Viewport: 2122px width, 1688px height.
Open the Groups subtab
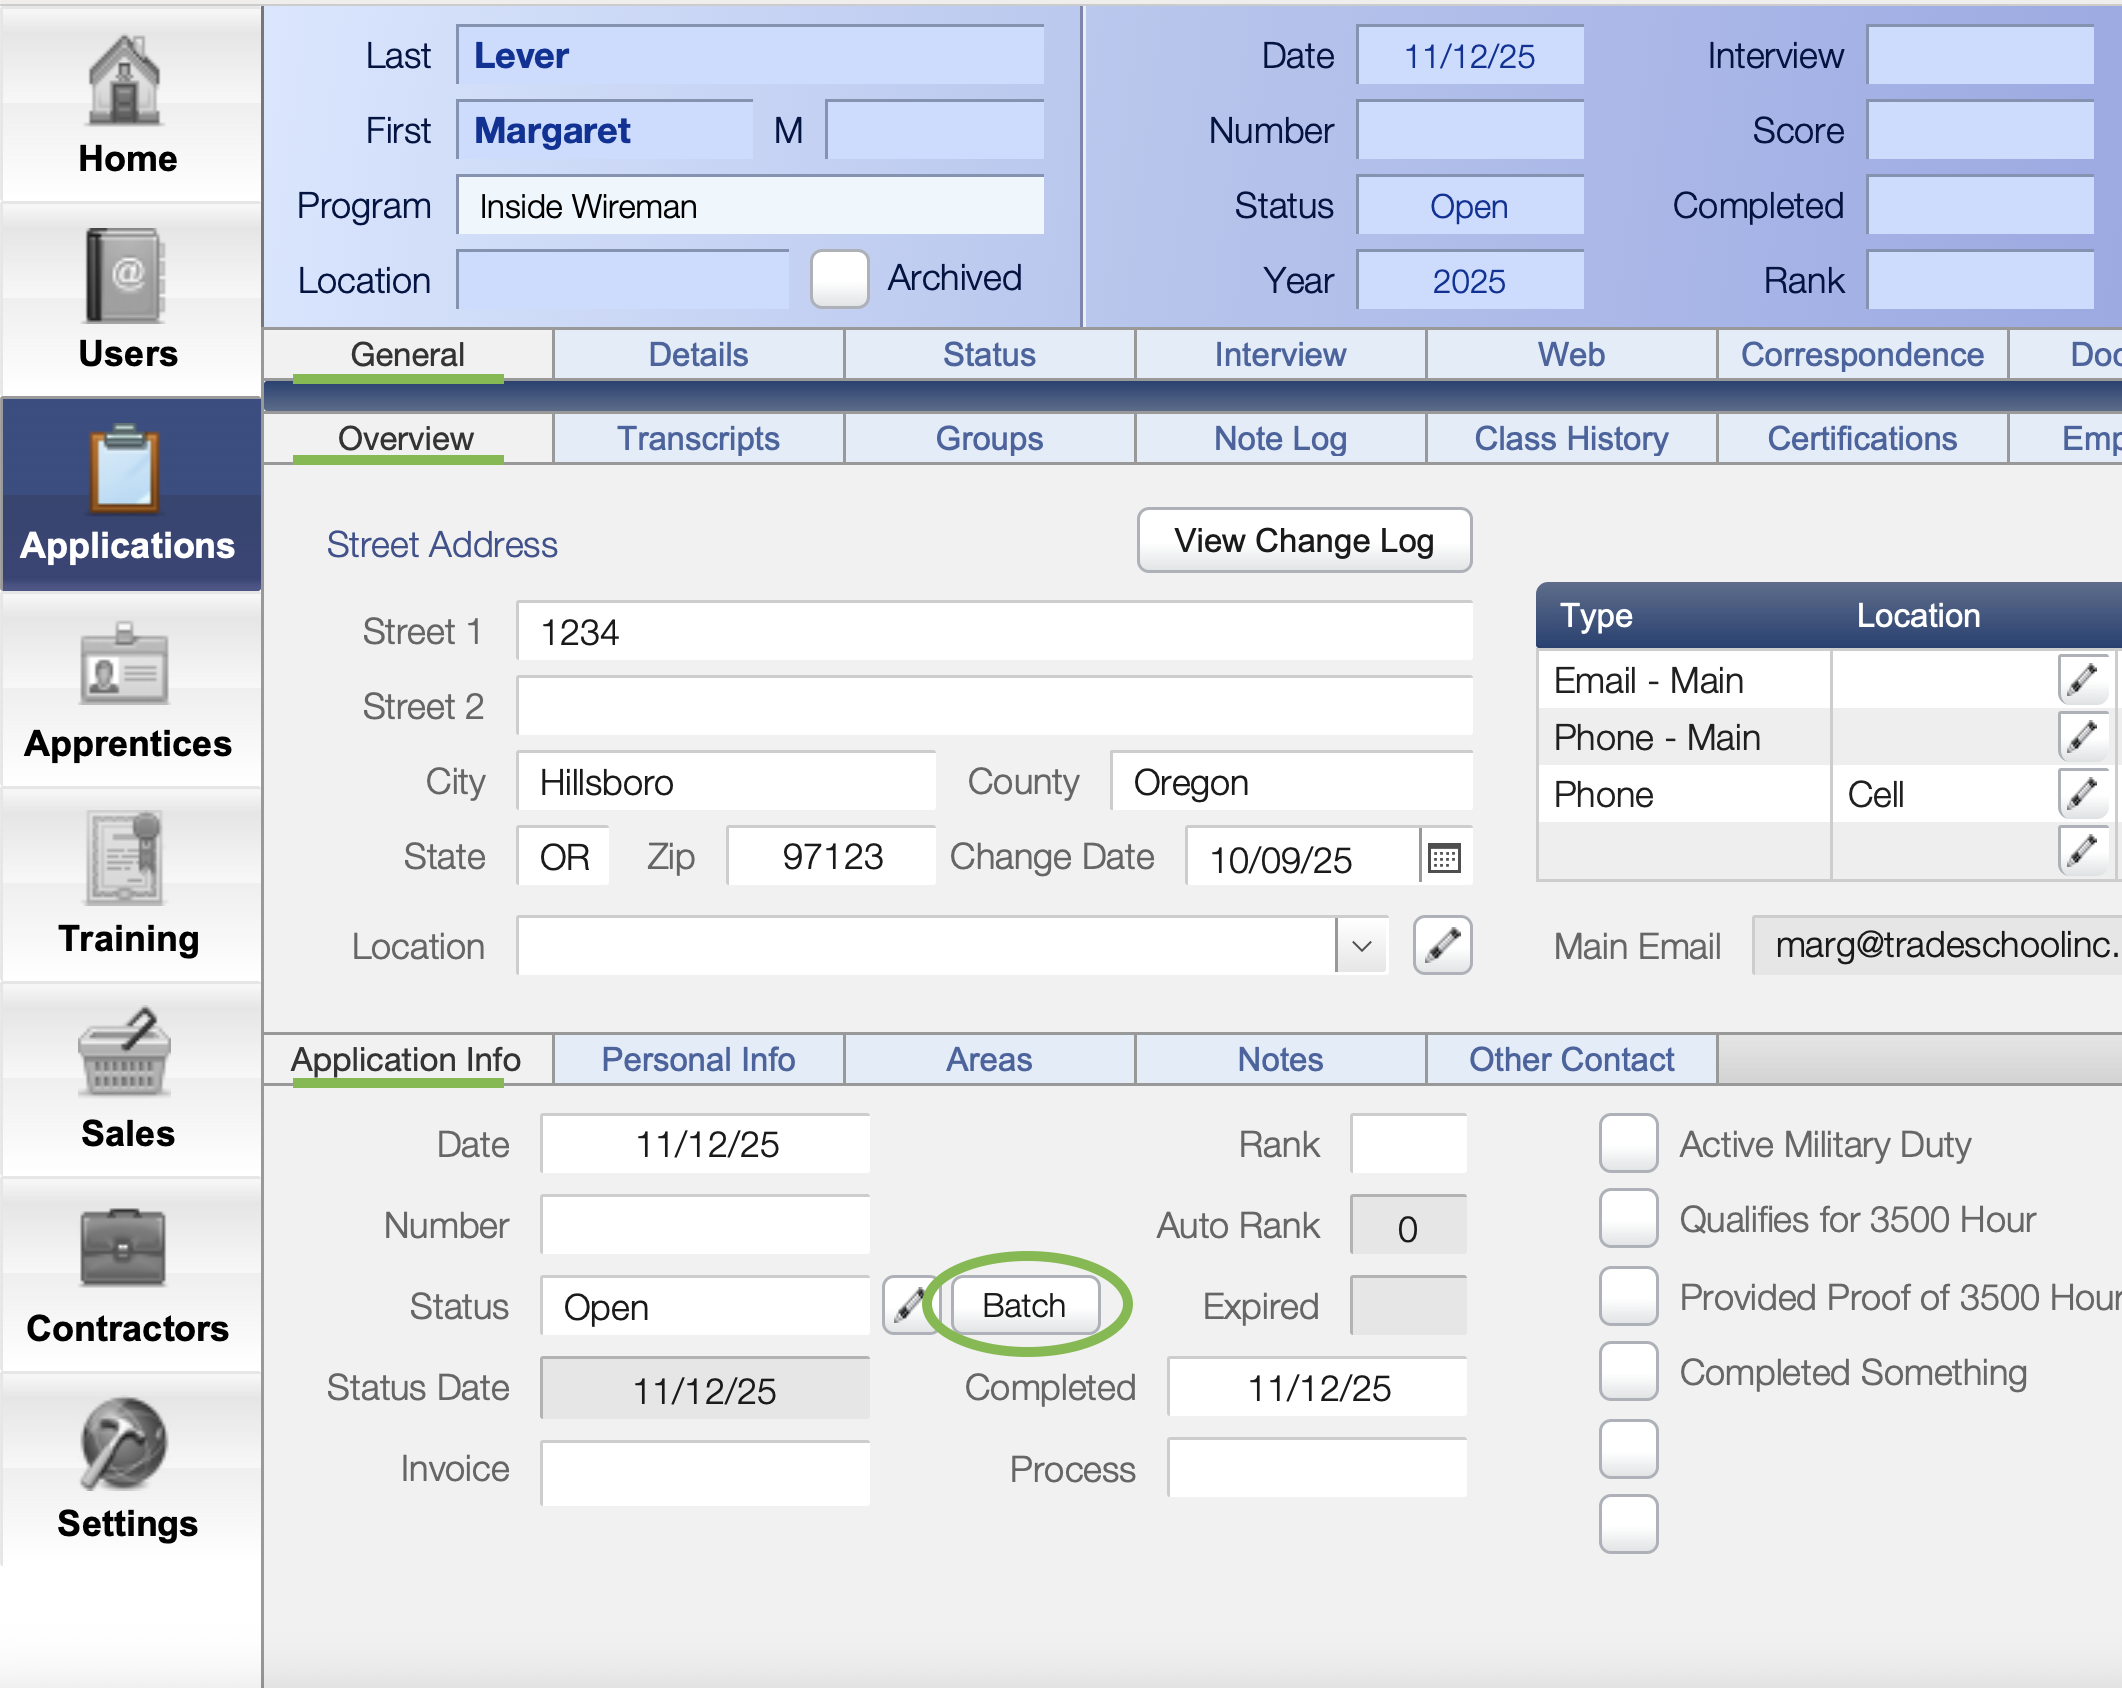[x=989, y=439]
